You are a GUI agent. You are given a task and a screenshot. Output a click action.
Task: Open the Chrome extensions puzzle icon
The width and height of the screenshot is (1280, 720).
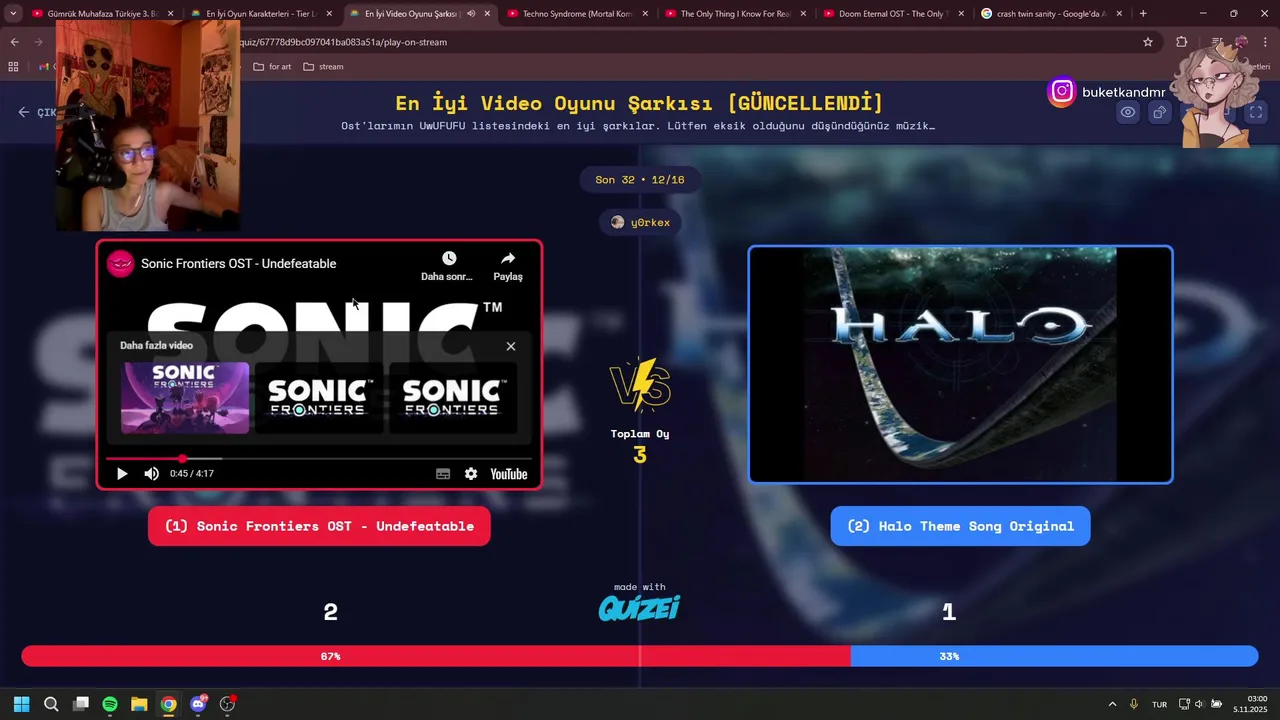click(1182, 42)
